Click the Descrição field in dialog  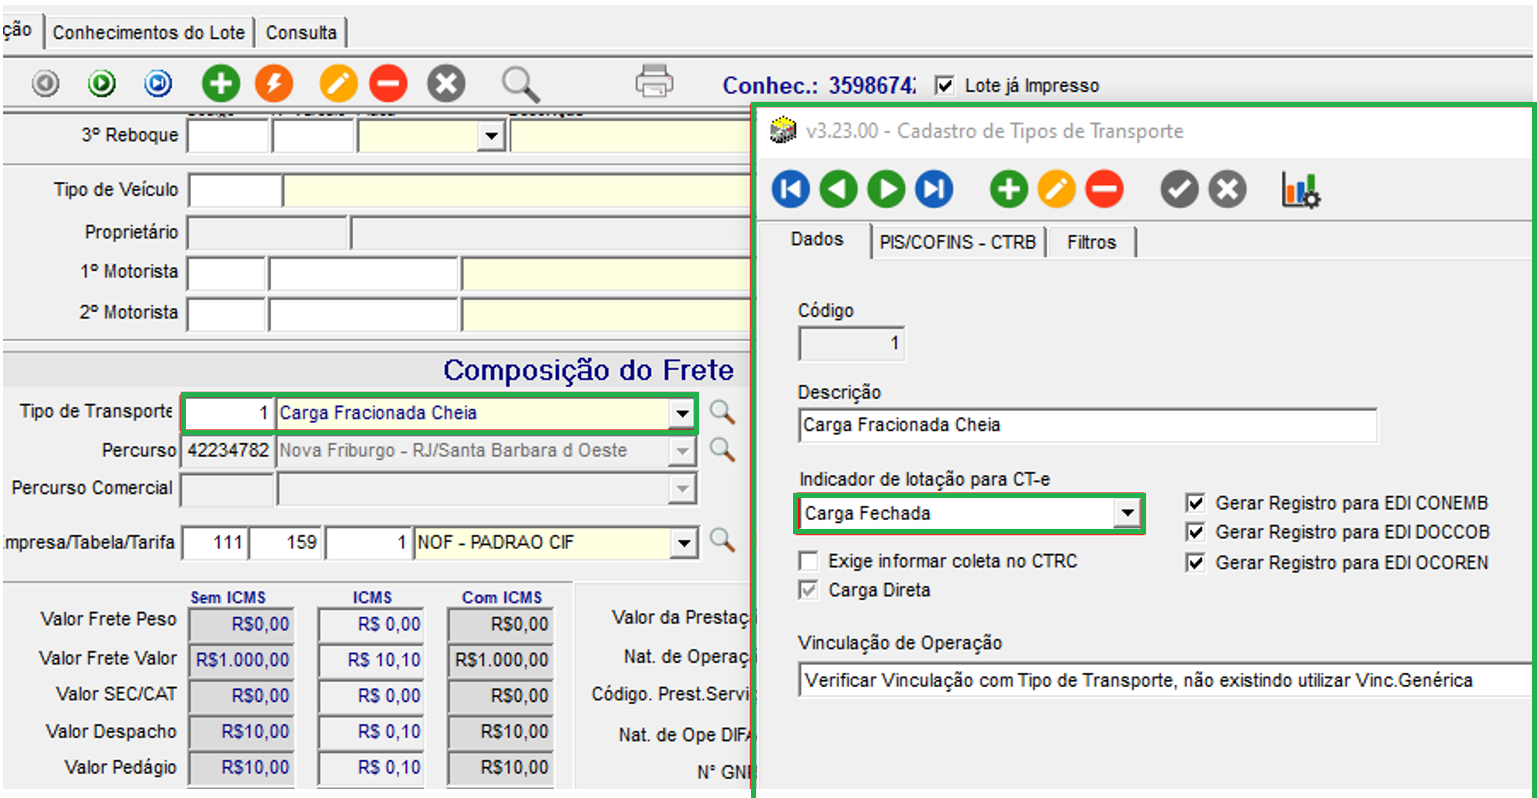pyautogui.click(x=1088, y=425)
